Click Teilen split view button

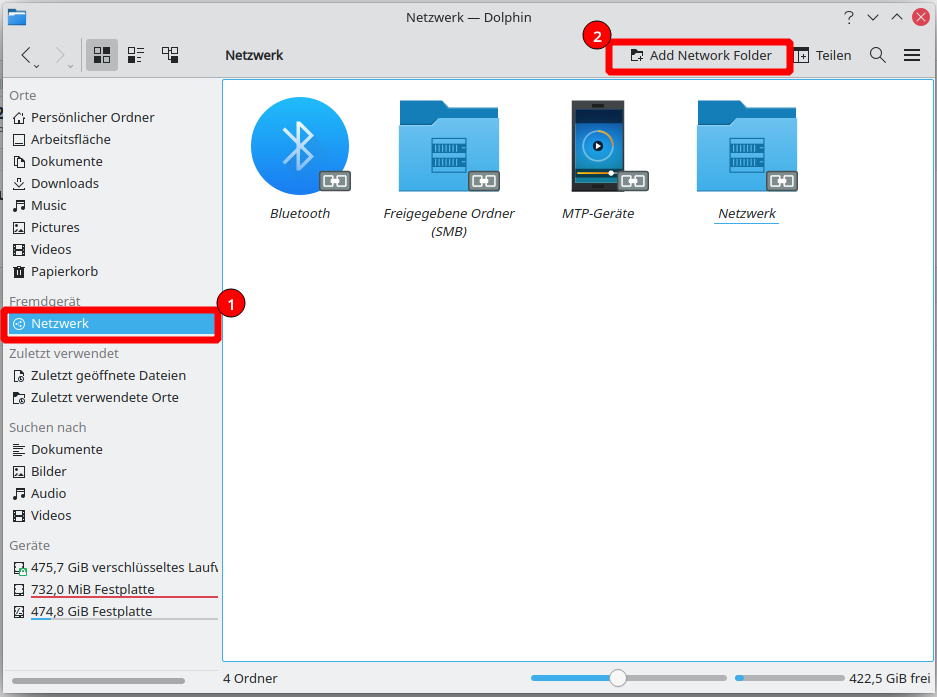click(x=822, y=56)
